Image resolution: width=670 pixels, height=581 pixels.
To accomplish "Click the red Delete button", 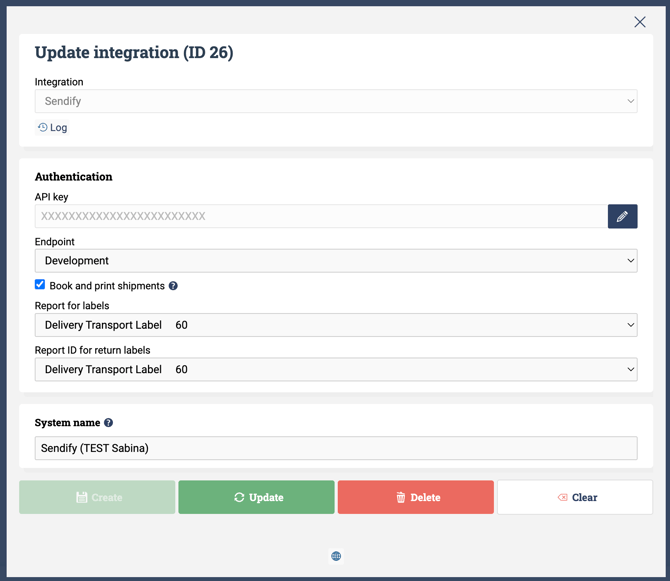I will click(416, 497).
